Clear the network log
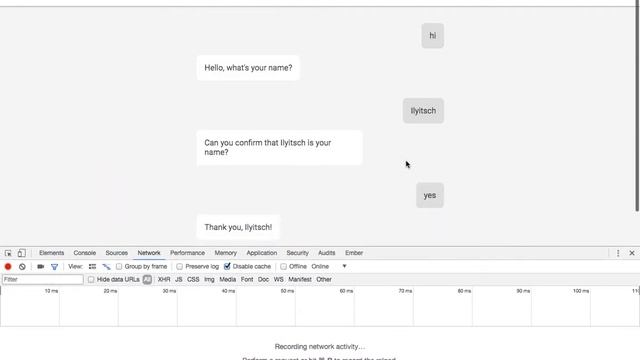This screenshot has height=360, width=640. [x=22, y=267]
